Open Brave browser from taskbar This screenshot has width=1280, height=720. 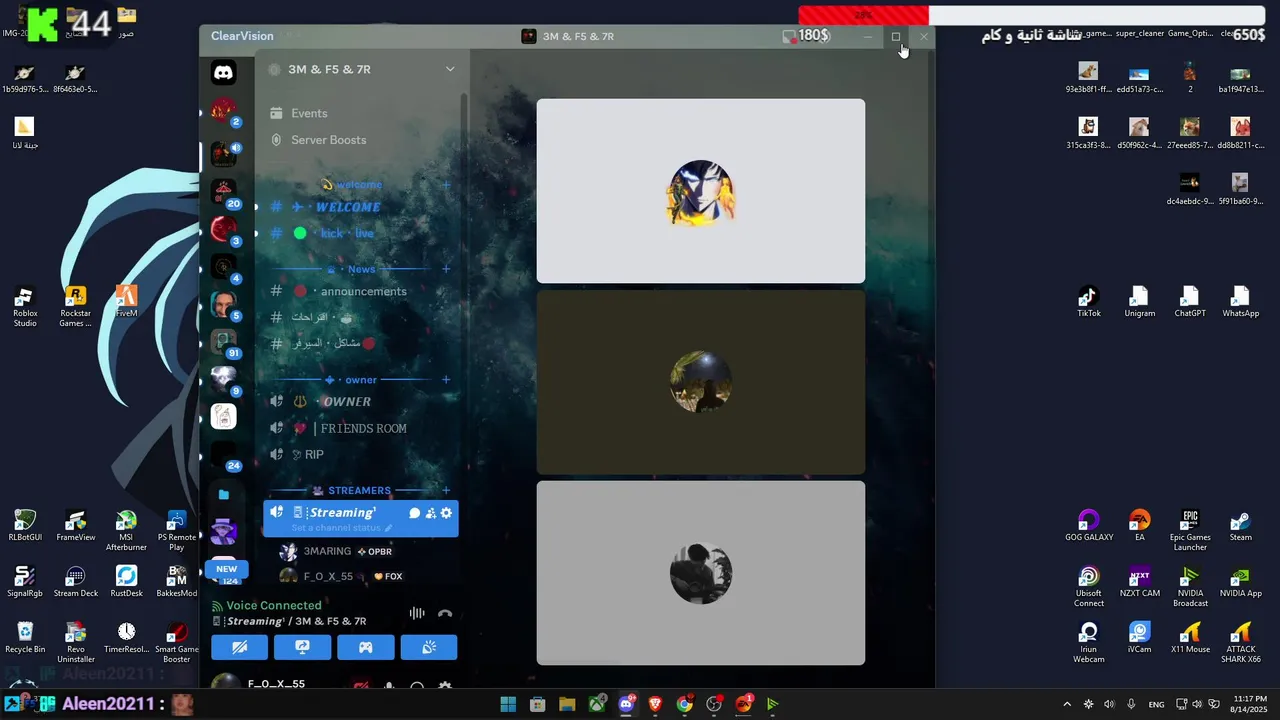point(655,704)
